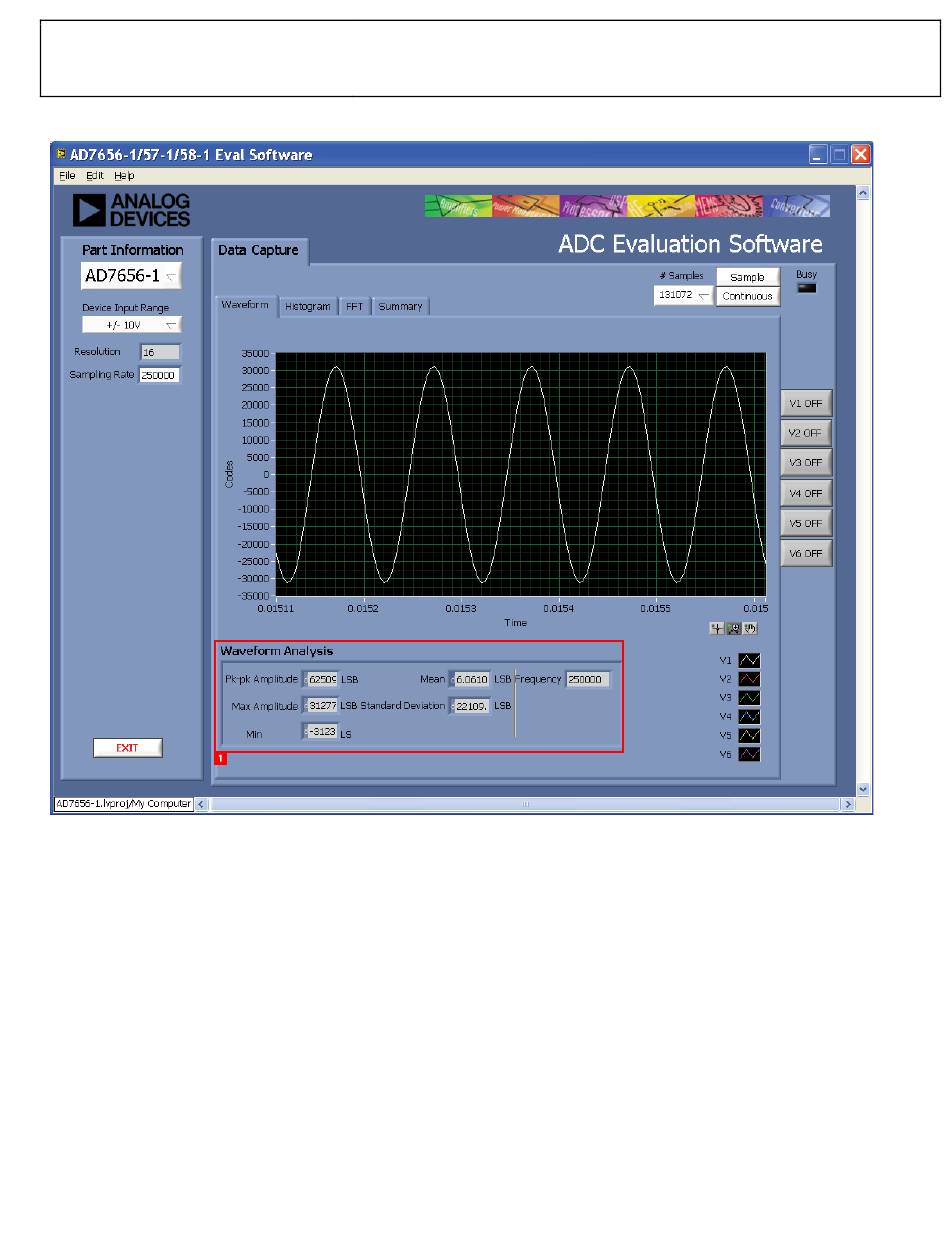
Task: Click the Max Amplitude value field
Action: pos(321,705)
